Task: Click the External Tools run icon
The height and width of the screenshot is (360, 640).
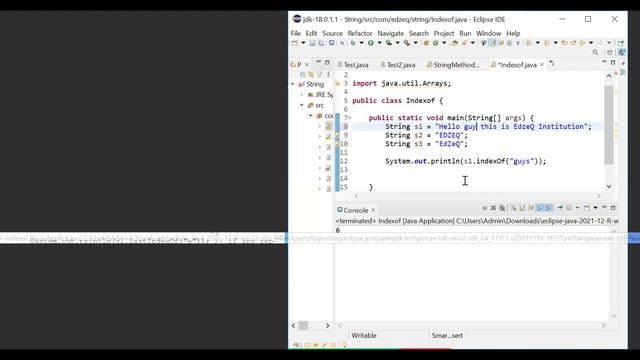Action: (407, 43)
